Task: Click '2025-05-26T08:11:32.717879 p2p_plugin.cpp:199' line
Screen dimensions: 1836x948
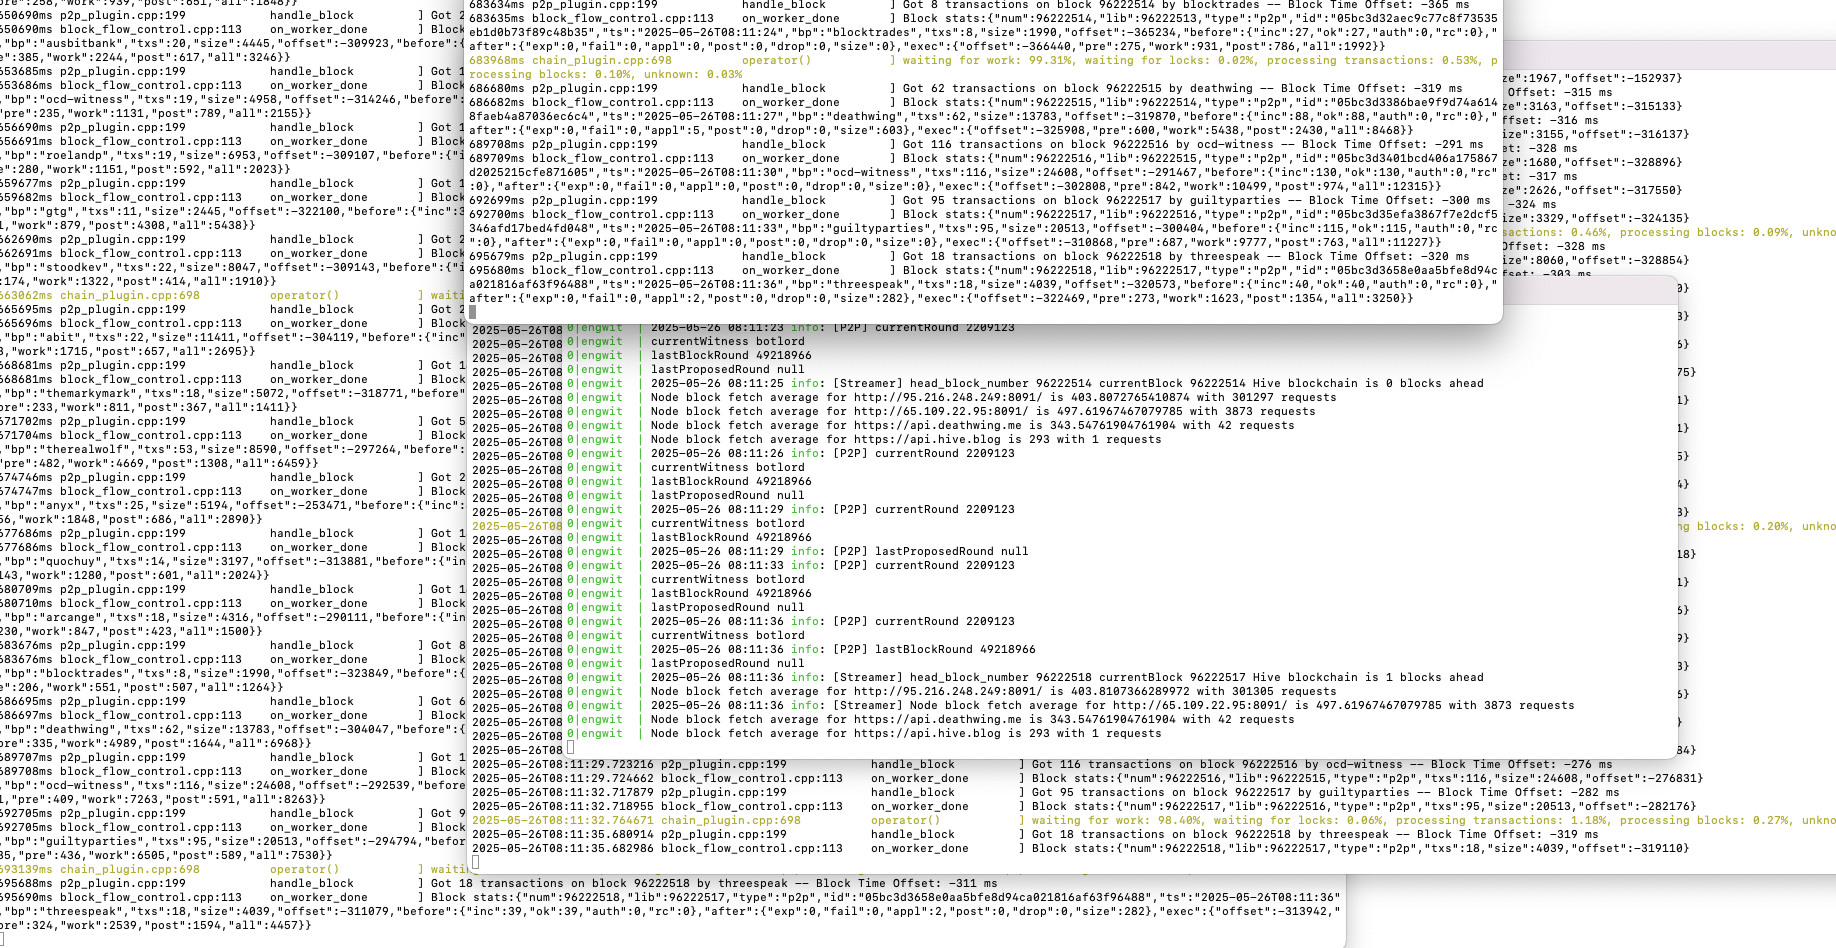Action: tap(630, 792)
